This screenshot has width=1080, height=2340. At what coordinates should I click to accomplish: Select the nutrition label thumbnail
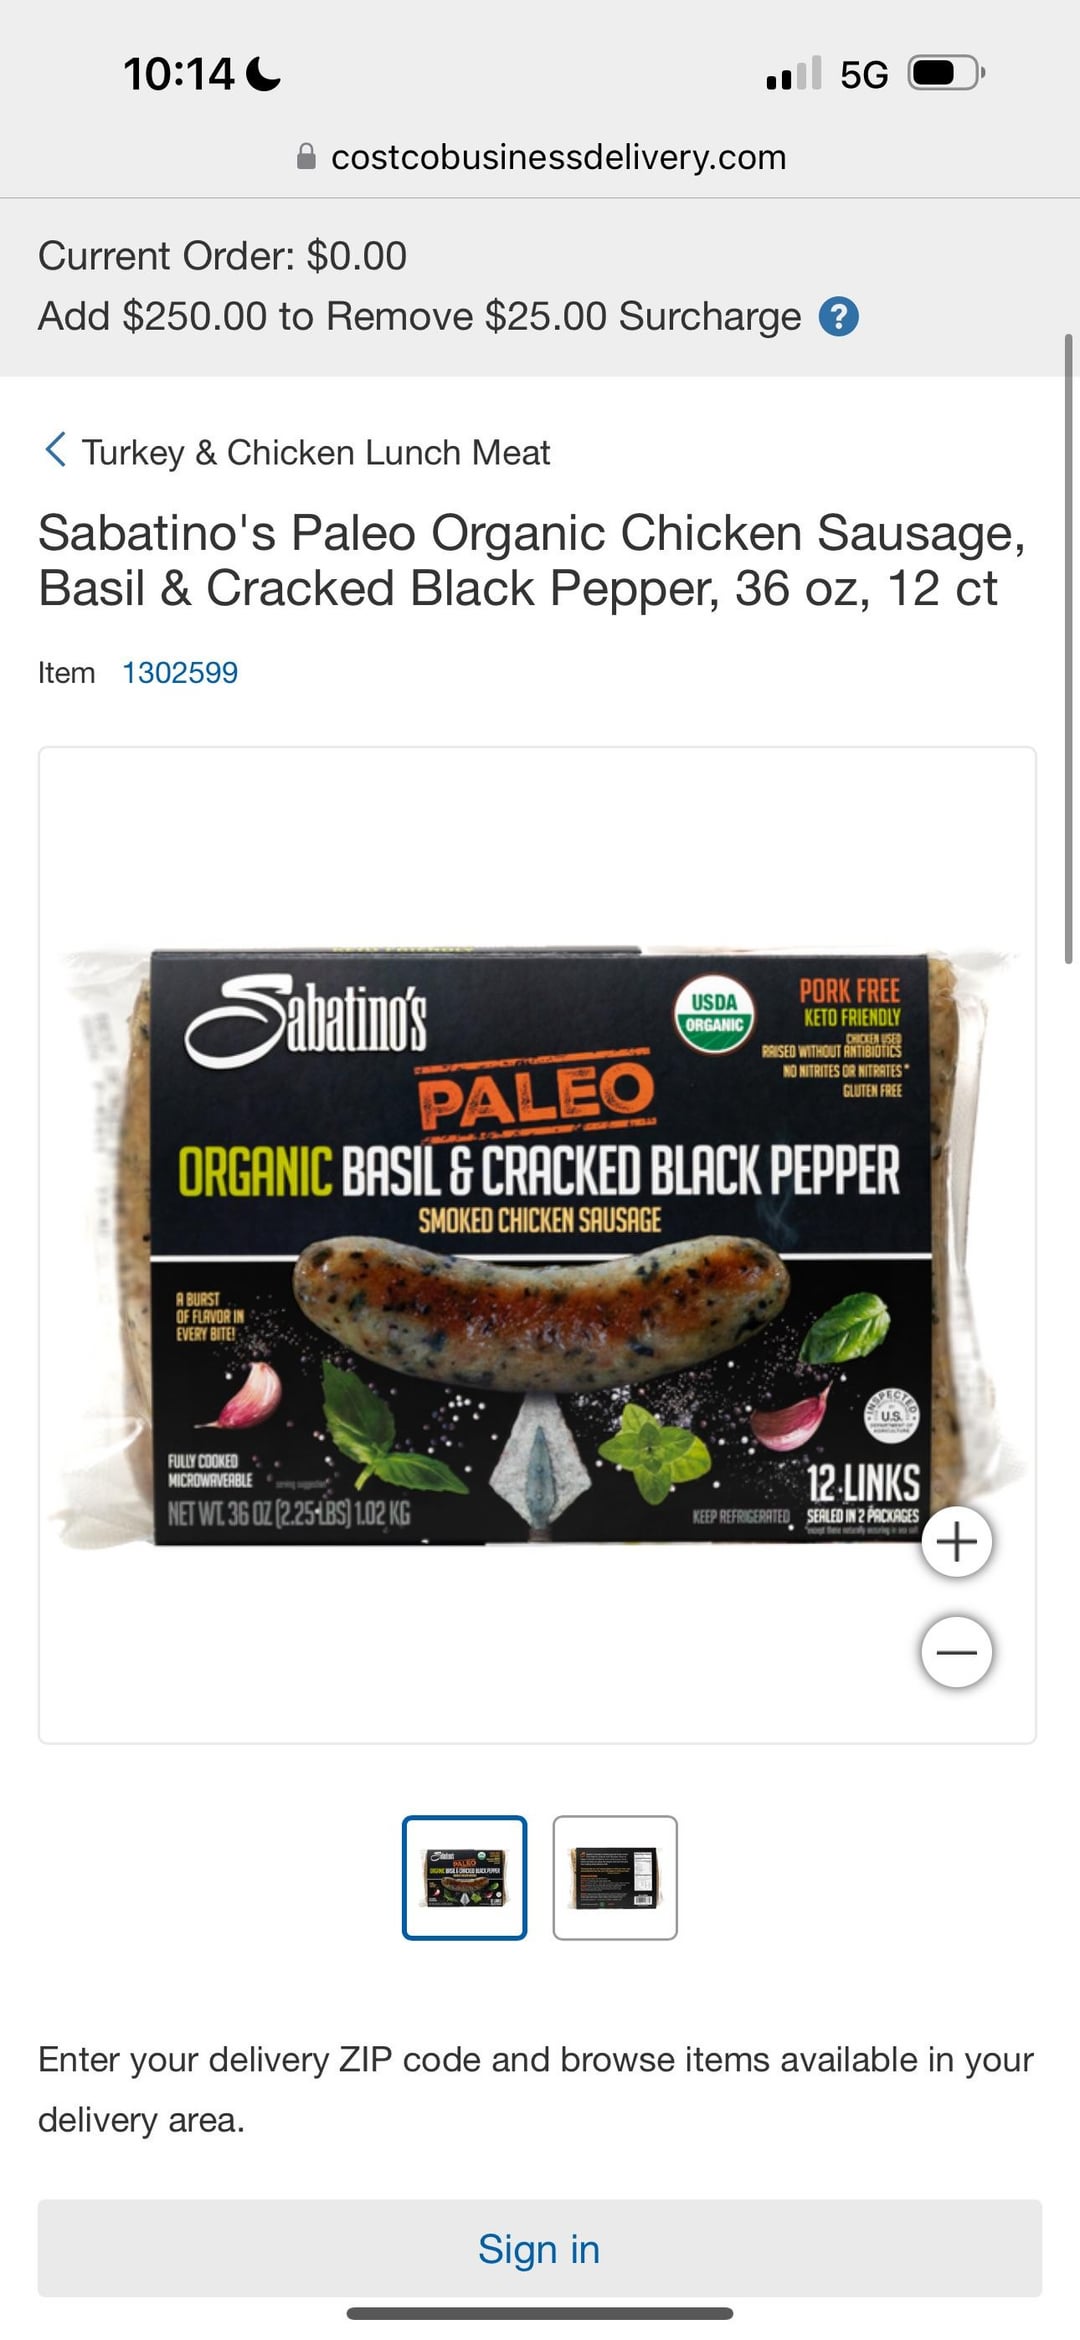coord(615,1877)
